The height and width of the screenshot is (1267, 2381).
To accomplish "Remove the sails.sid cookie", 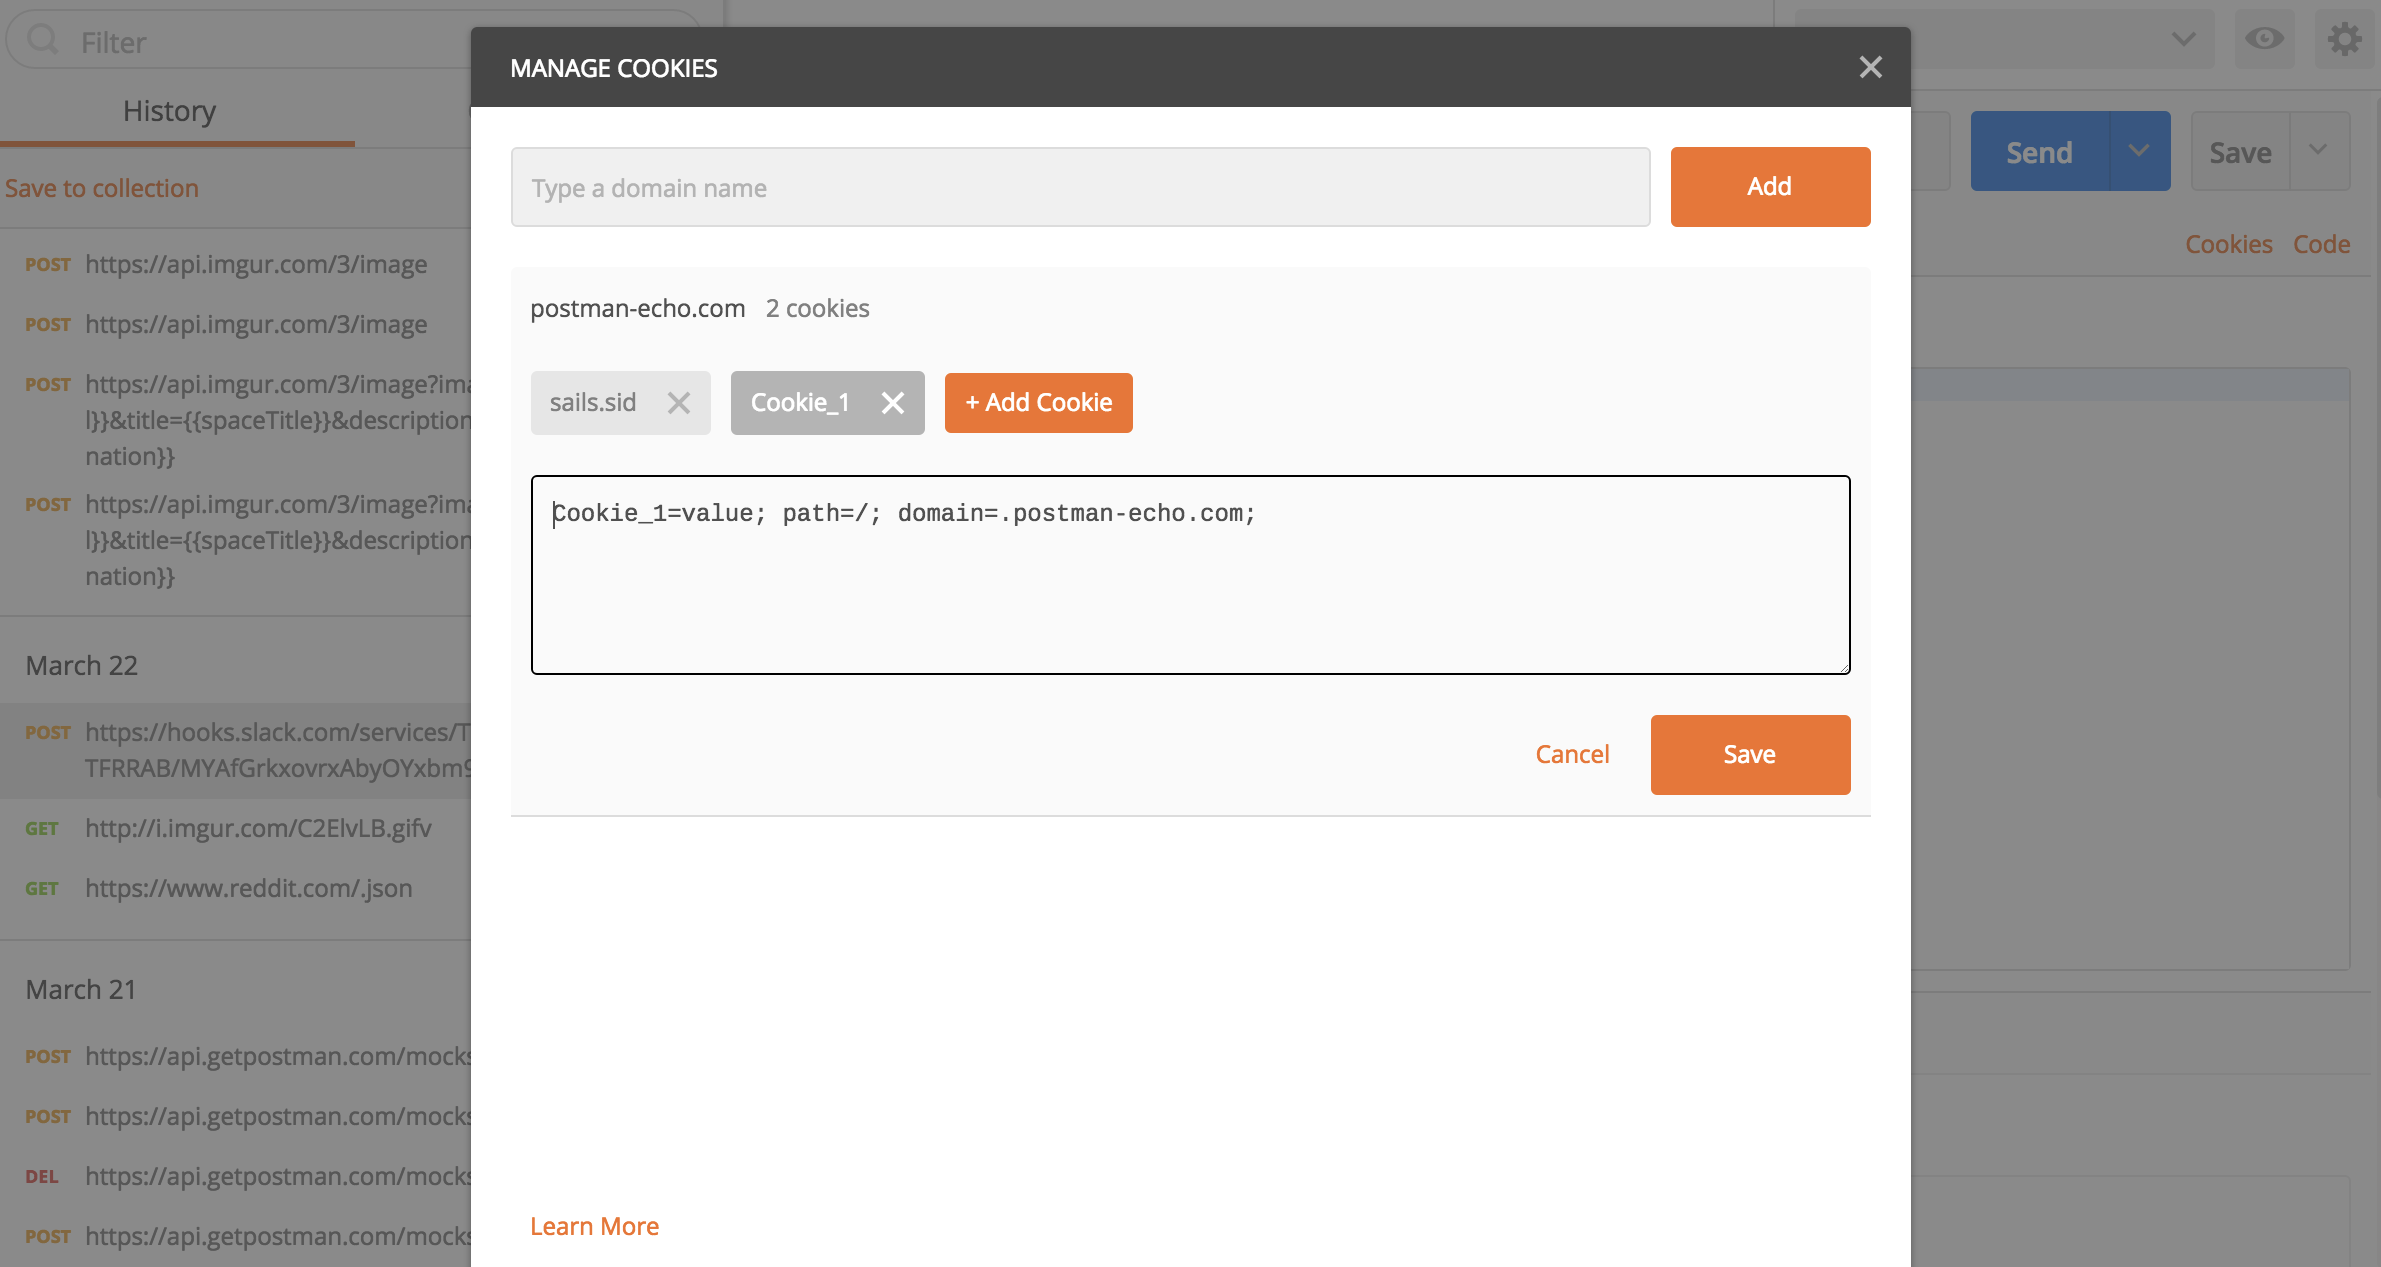I will click(679, 403).
